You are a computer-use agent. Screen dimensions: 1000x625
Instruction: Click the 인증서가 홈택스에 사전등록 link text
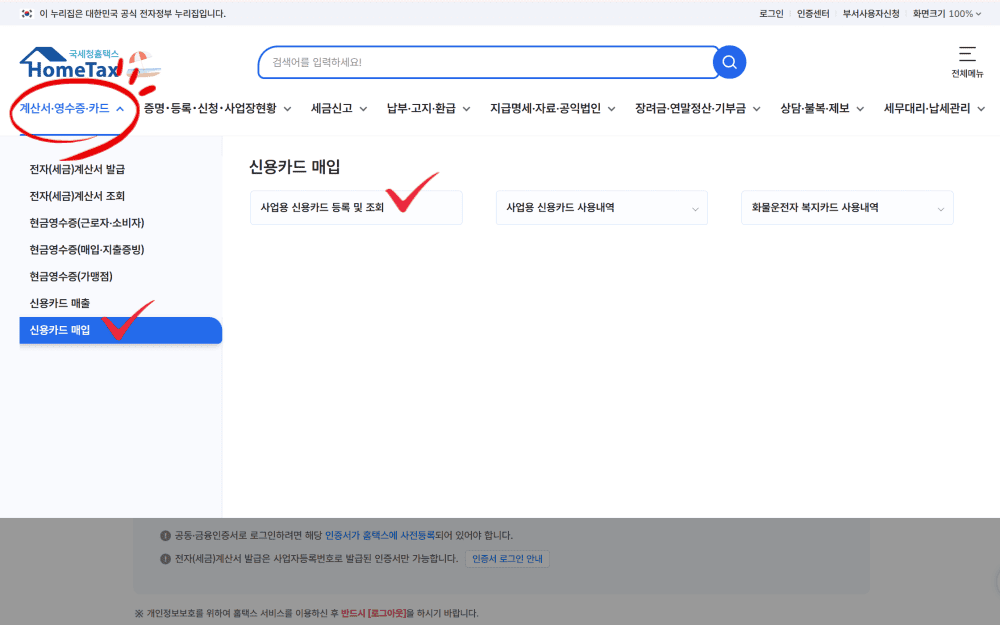(x=380, y=535)
